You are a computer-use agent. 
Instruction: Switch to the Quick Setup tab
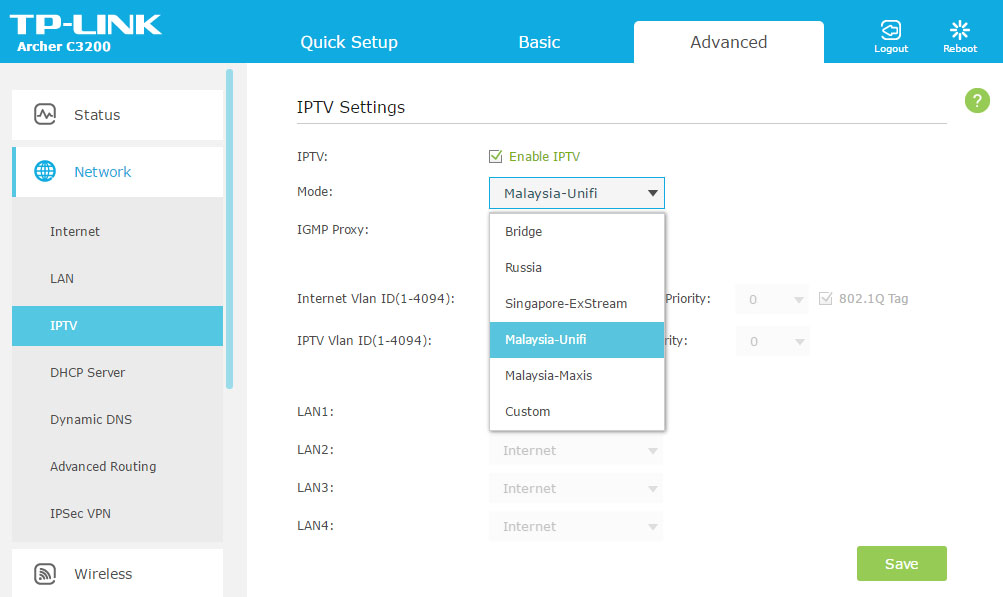pyautogui.click(x=349, y=42)
